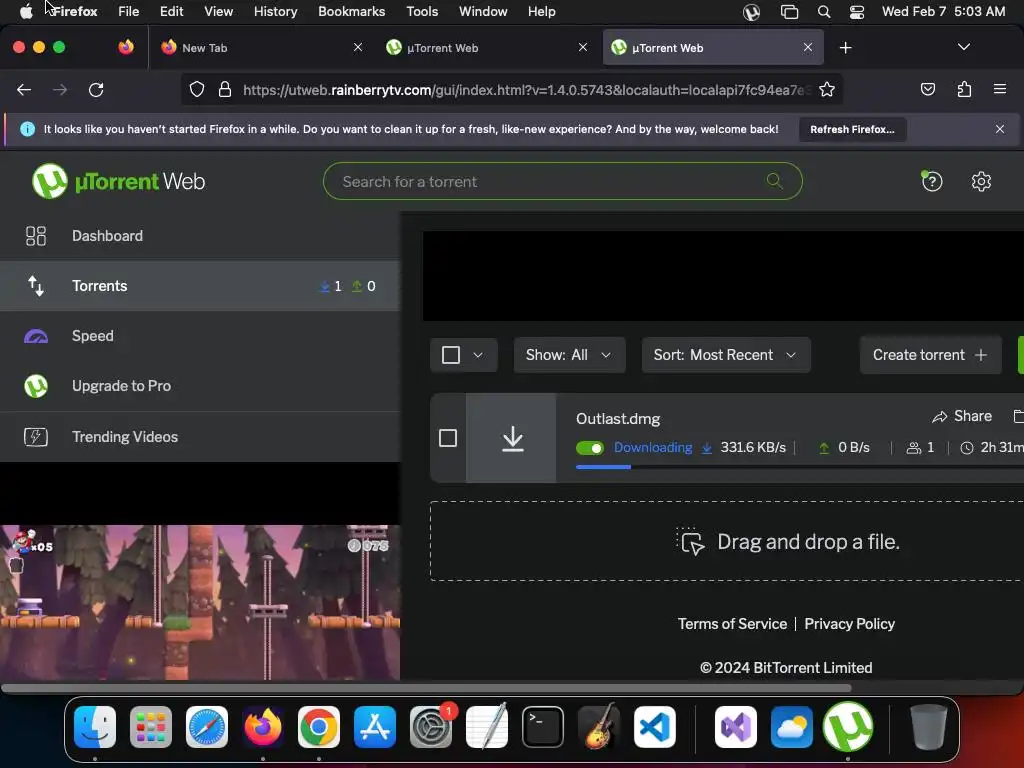Viewport: 1024px width, 768px height.
Task: Open the Terms of Service link
Action: coord(732,624)
